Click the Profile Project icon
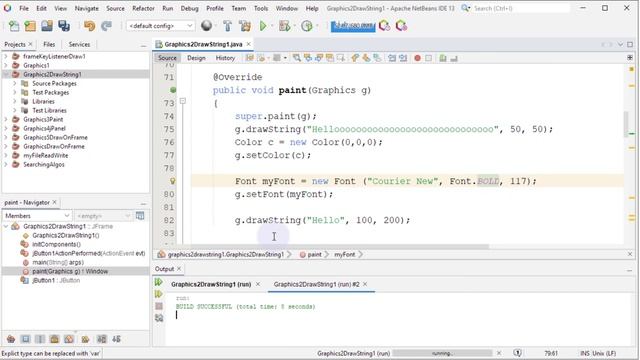The height and width of the screenshot is (360, 640). point(307,26)
